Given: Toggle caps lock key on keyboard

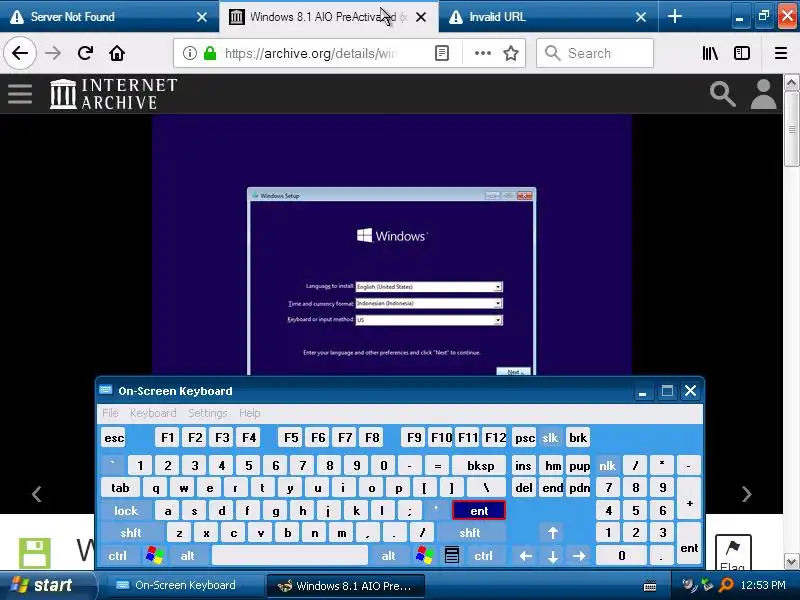Looking at the screenshot, I should [126, 510].
